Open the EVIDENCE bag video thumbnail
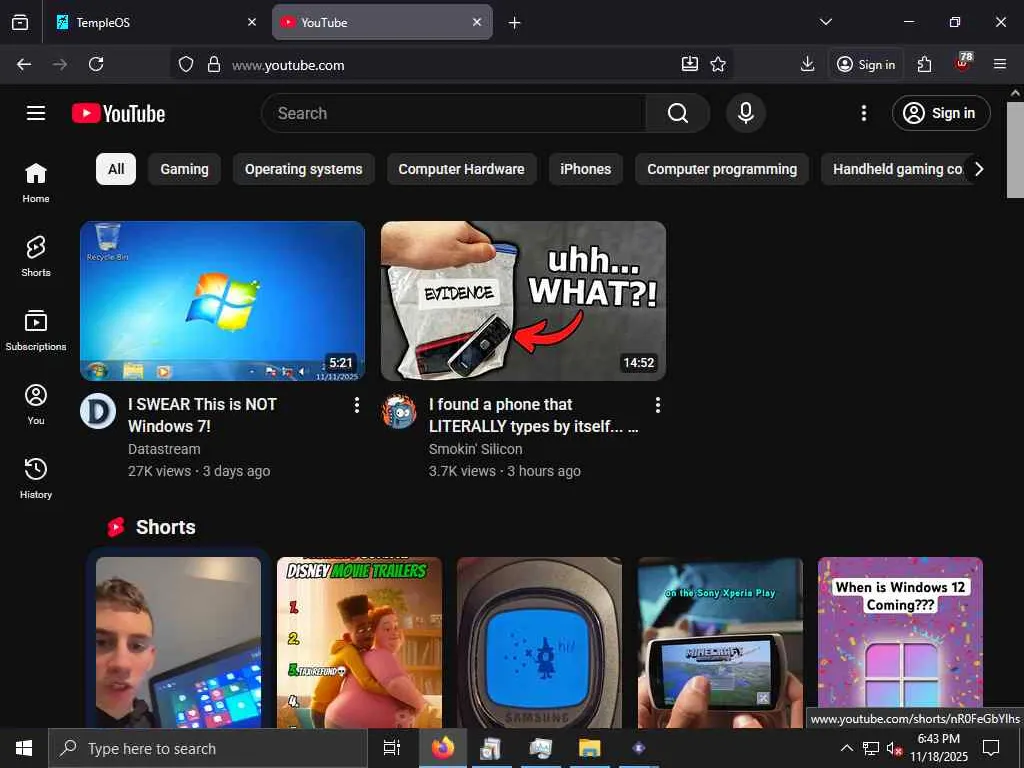Viewport: 1024px width, 768px height. tap(523, 300)
